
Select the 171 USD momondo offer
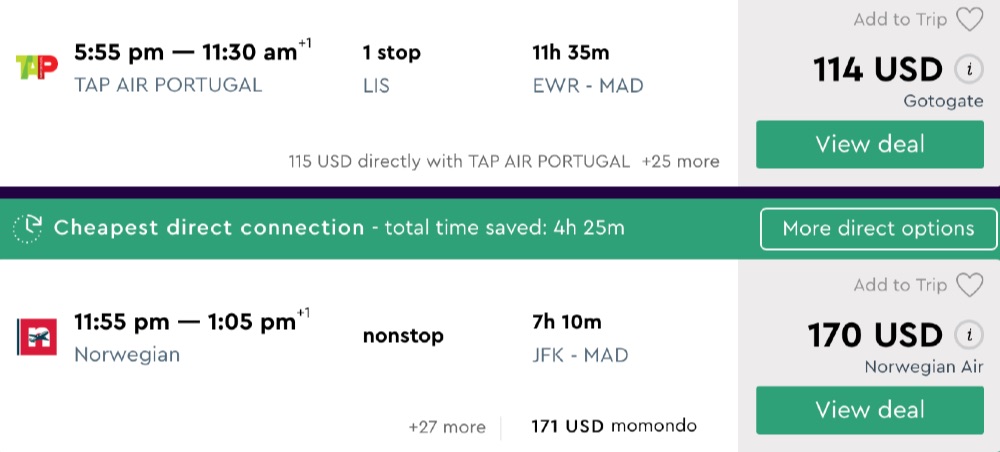coord(614,427)
